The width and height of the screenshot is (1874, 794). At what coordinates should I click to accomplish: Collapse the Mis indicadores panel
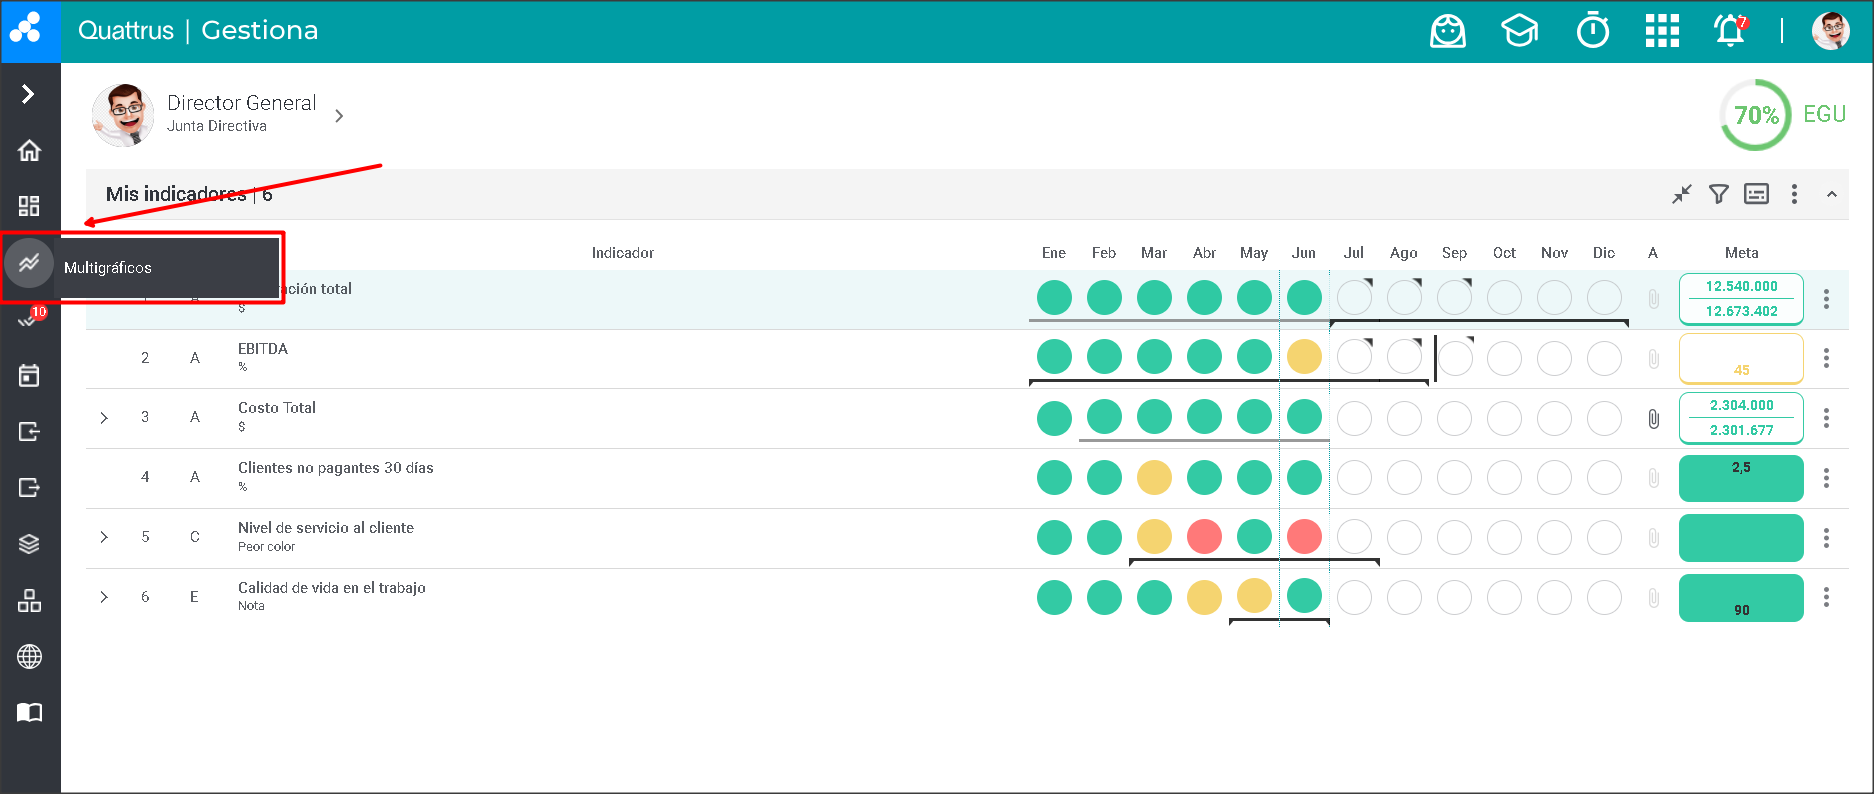tap(1831, 194)
